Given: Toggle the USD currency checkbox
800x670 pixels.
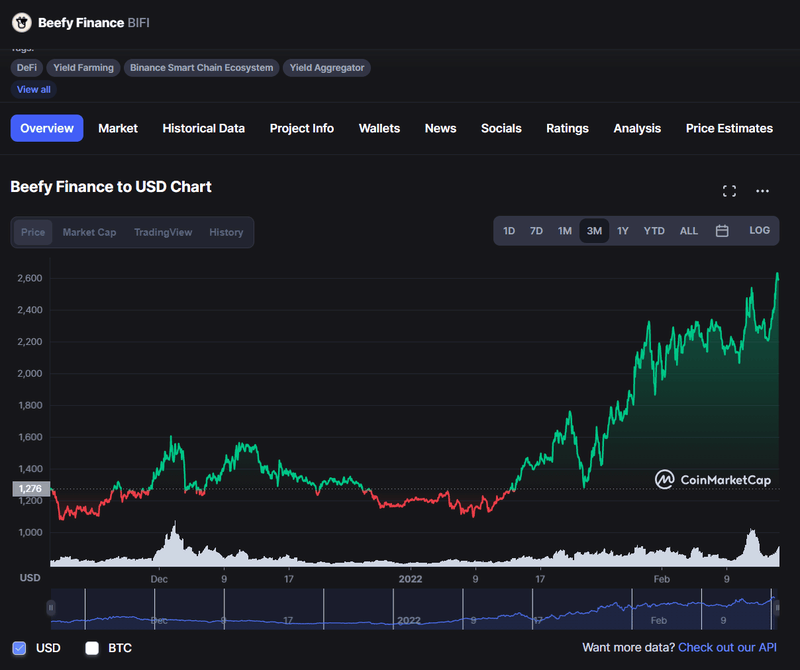Looking at the screenshot, I should pyautogui.click(x=19, y=648).
